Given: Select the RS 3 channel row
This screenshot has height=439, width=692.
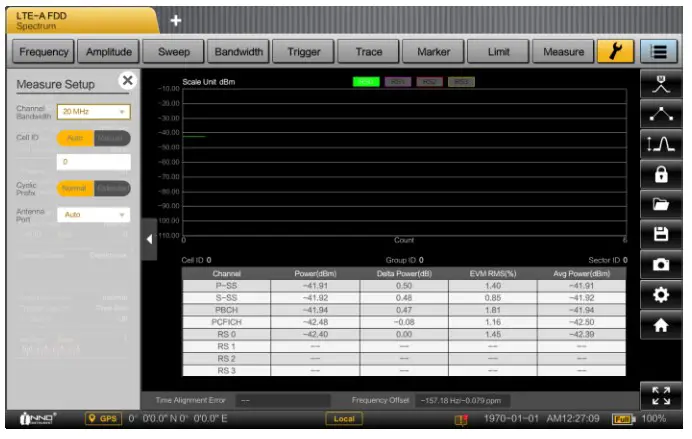Looking at the screenshot, I should click(x=404, y=371).
